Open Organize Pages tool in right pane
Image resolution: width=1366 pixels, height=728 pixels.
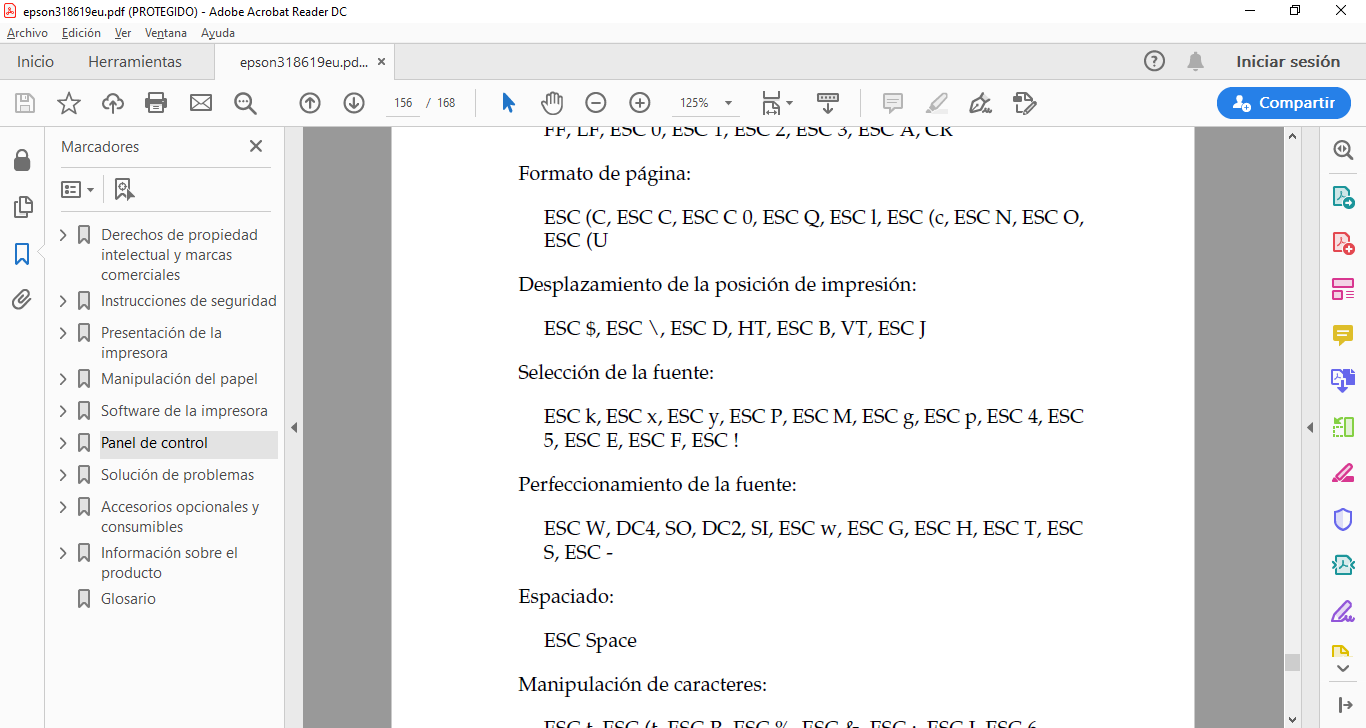point(1343,289)
